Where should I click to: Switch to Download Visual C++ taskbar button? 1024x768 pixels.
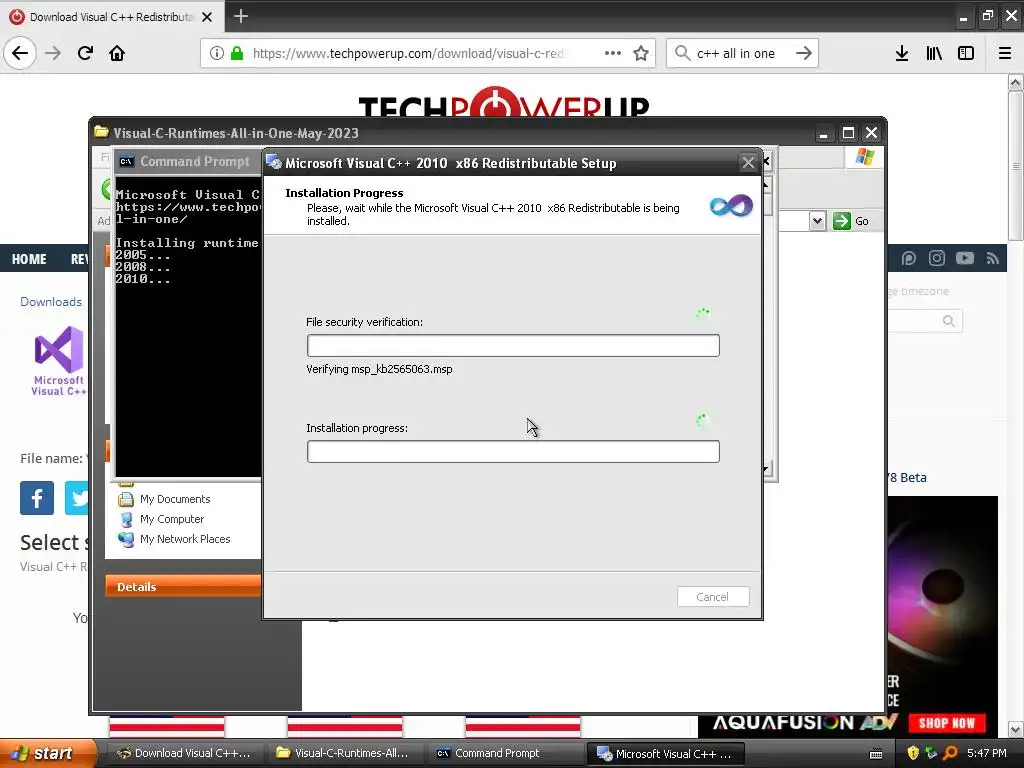point(184,753)
